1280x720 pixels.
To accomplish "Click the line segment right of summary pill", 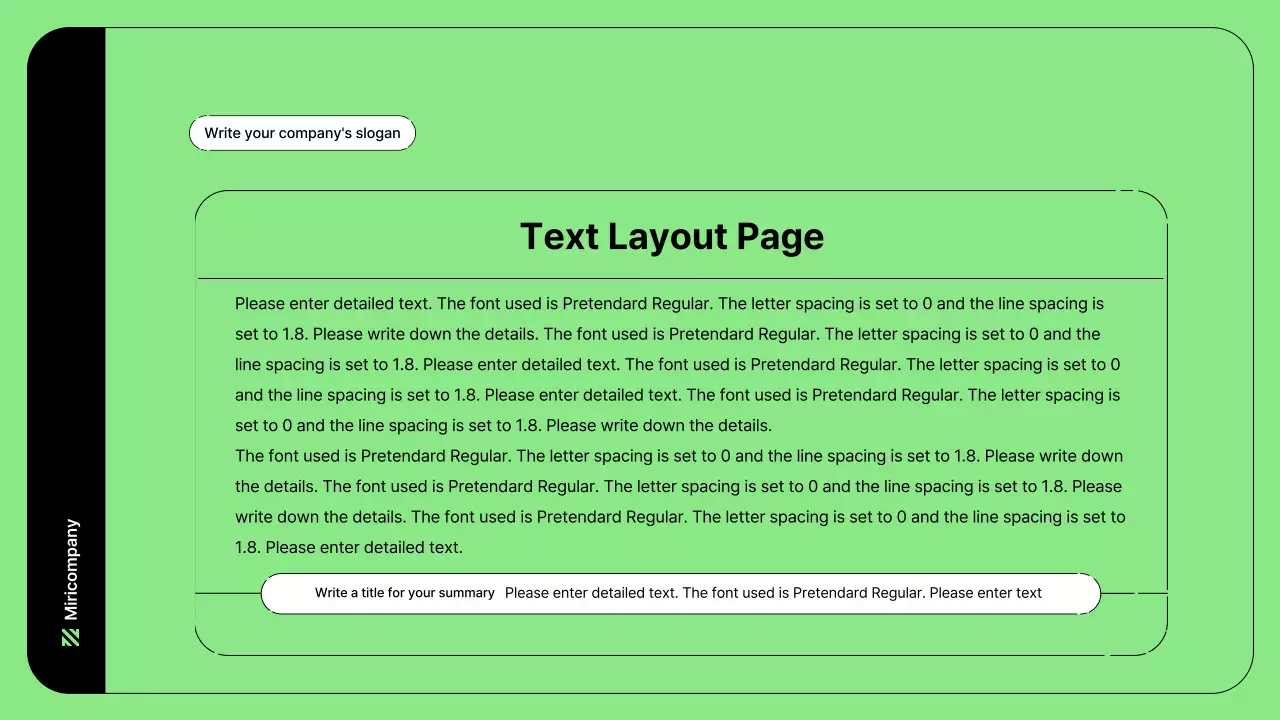I will pos(1134,593).
